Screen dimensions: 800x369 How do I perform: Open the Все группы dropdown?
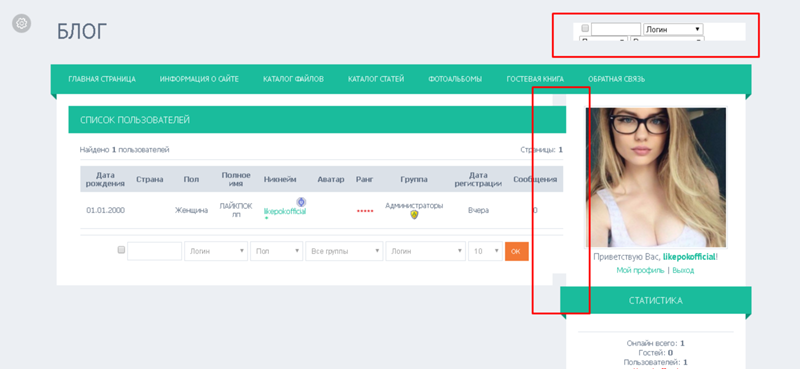[344, 251]
